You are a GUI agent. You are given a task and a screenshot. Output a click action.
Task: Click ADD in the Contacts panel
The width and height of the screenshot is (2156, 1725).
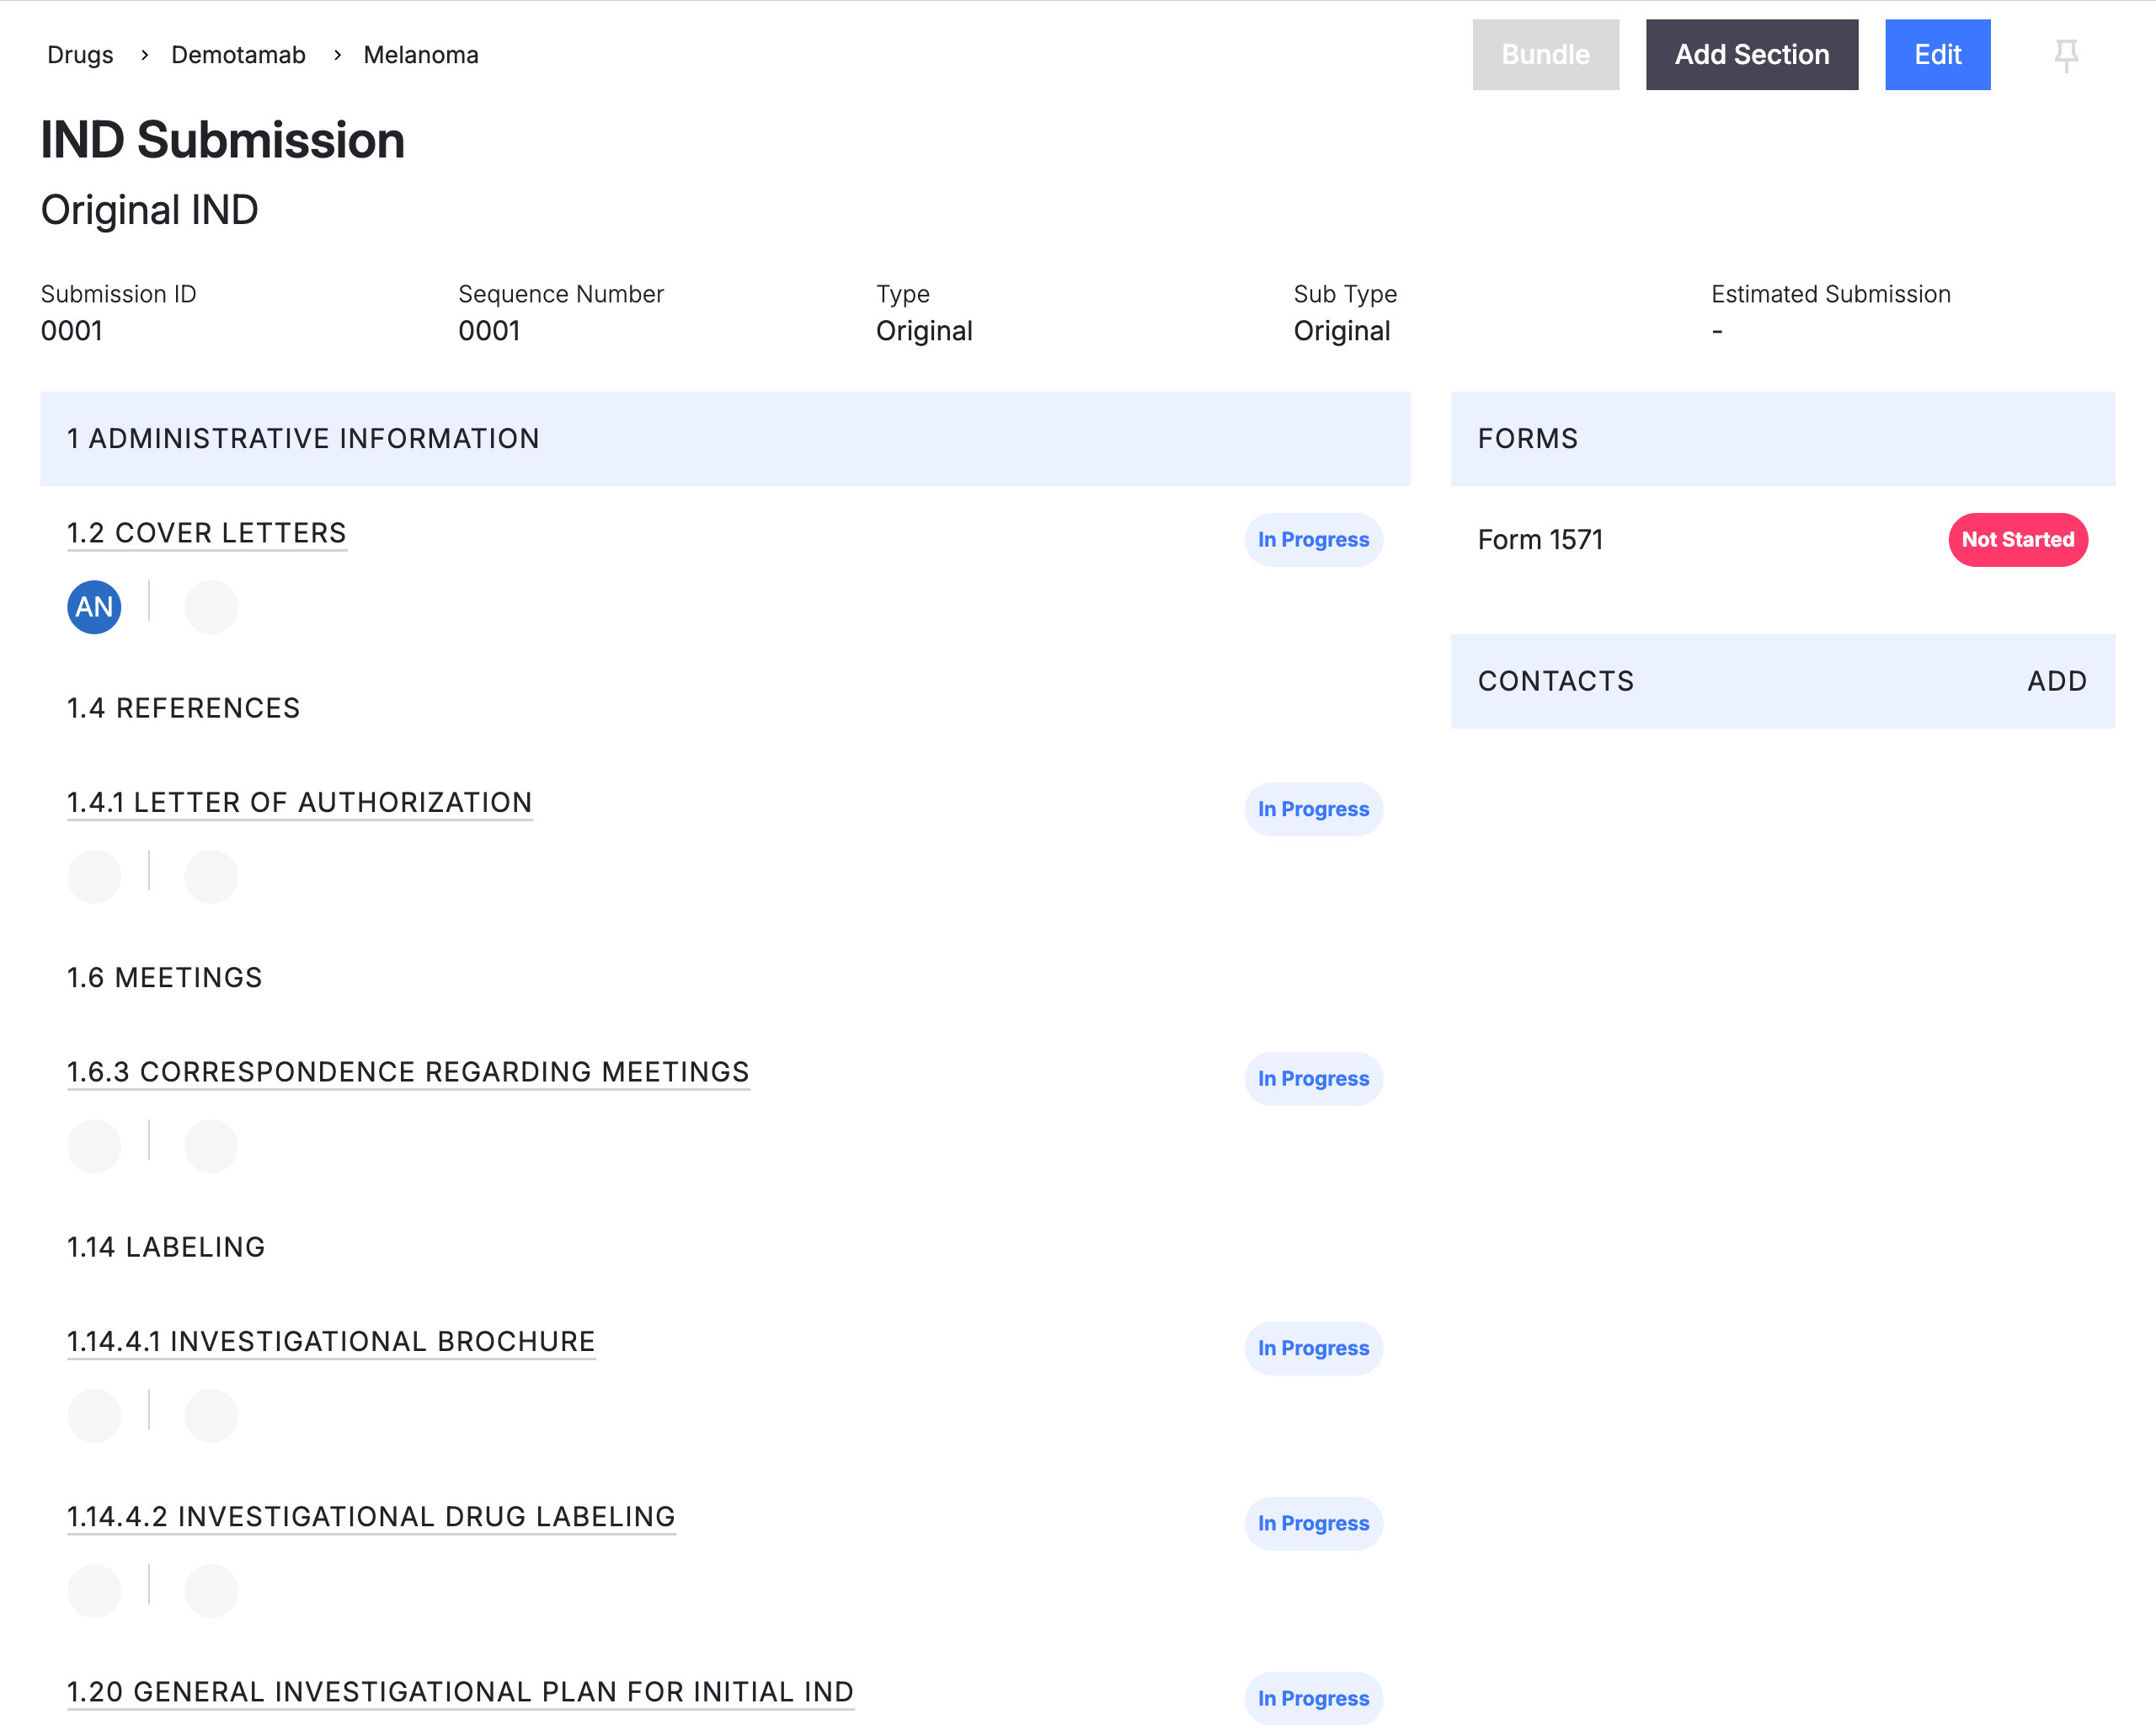tap(2056, 681)
